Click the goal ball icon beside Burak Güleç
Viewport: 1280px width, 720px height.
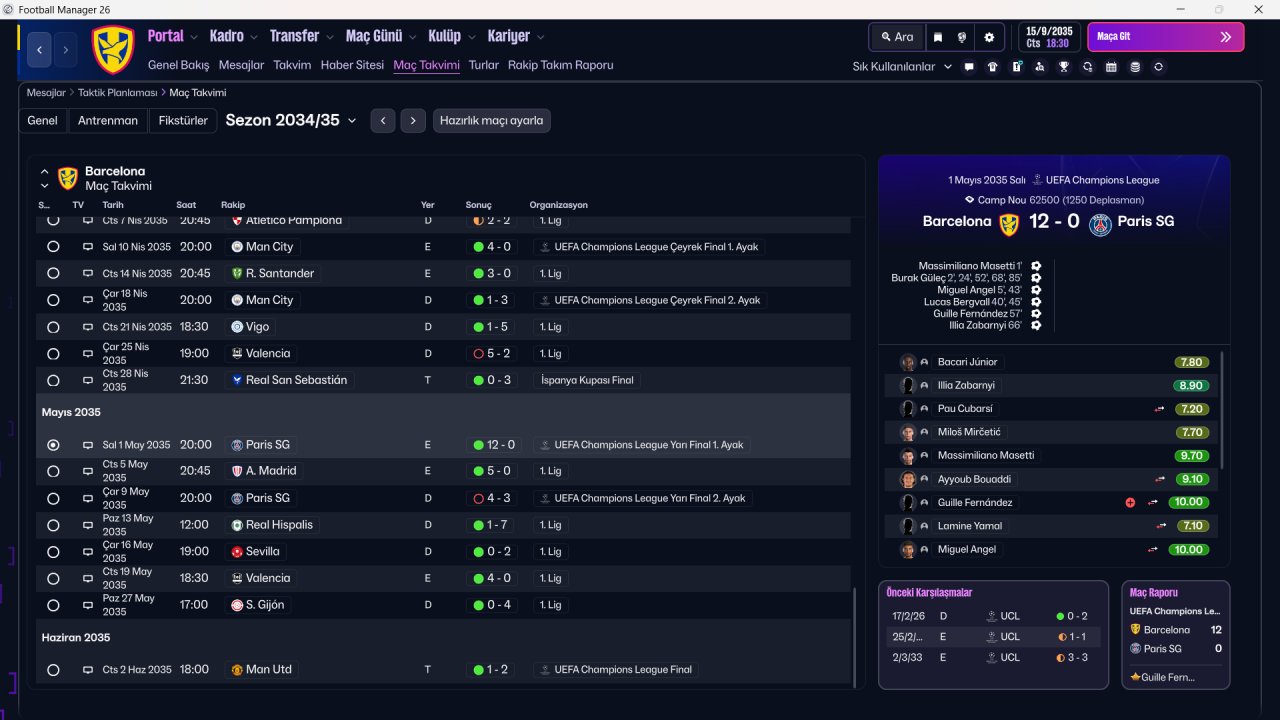click(x=1036, y=278)
